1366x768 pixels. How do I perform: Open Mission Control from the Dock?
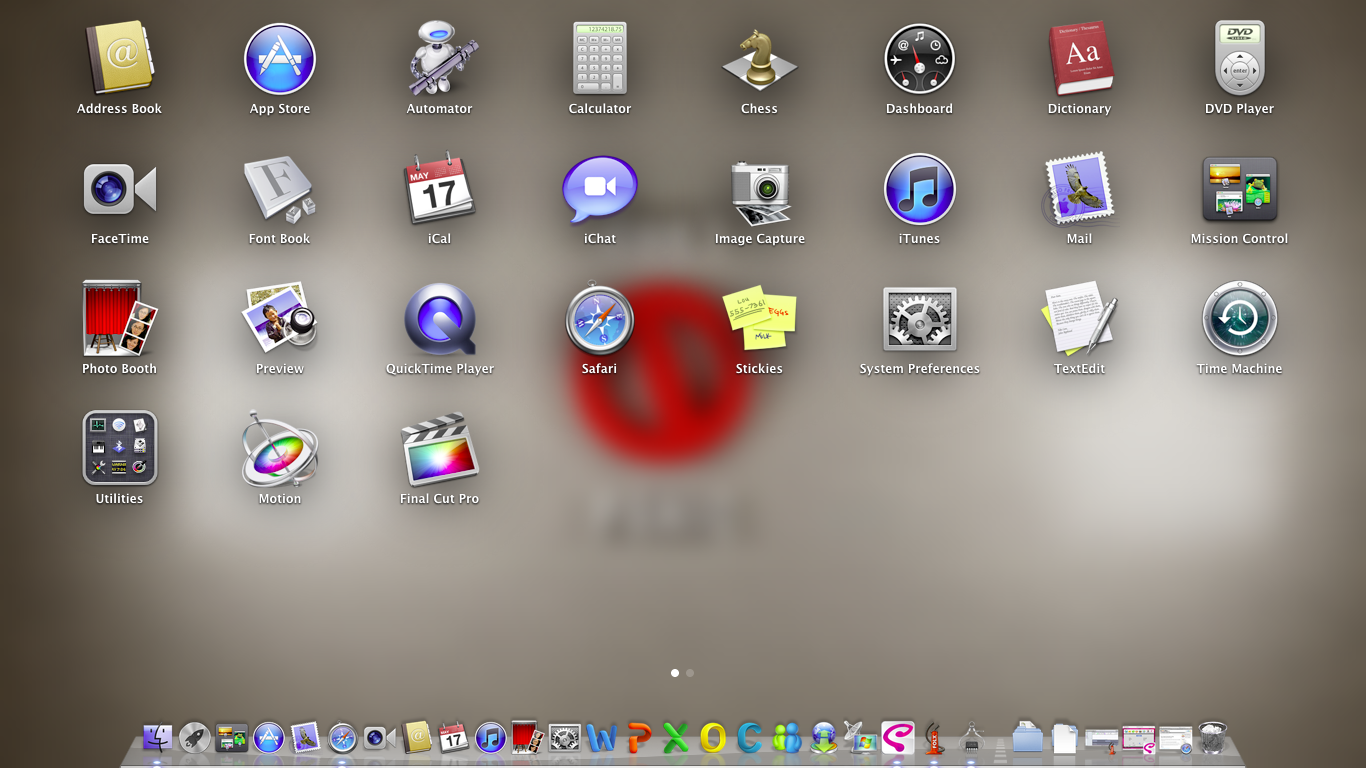pos(232,739)
